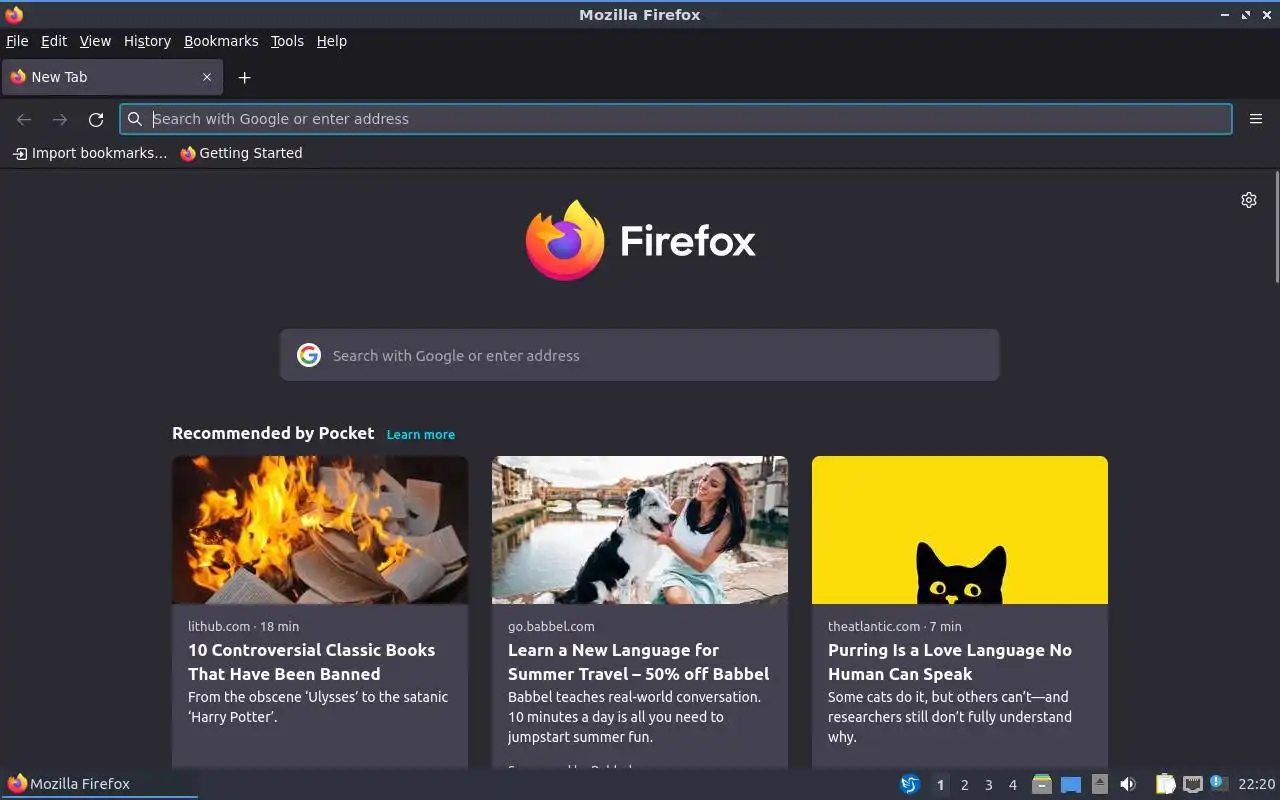Open clipboard manager tray icon
Image resolution: width=1280 pixels, height=800 pixels.
click(1166, 784)
